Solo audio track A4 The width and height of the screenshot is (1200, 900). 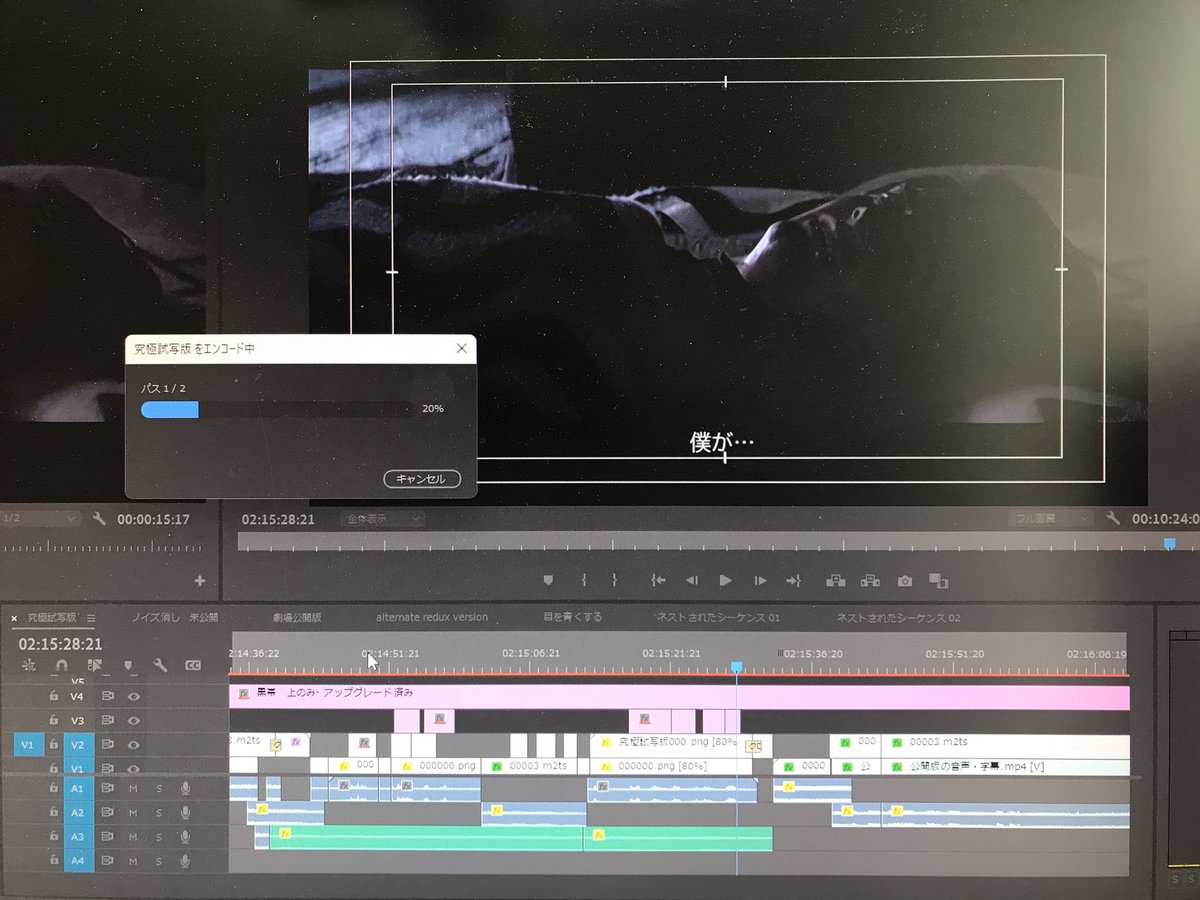[158, 860]
